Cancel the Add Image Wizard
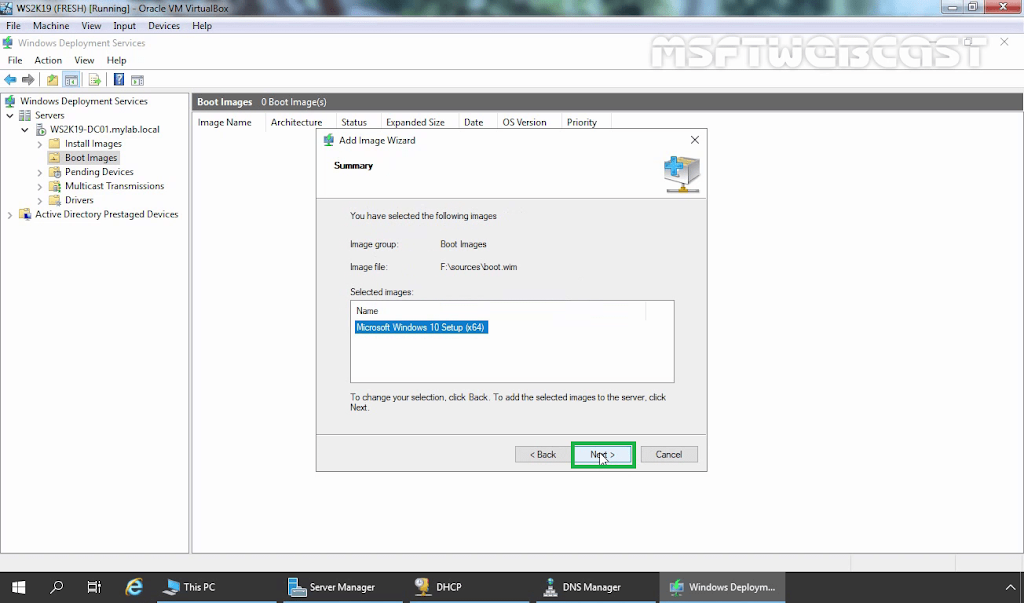The image size is (1024, 603). [x=669, y=455]
